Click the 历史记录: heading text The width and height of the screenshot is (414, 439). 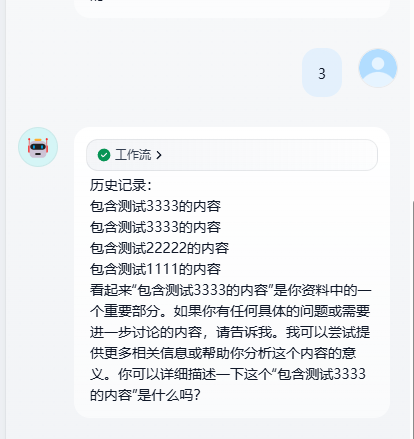tap(121, 185)
